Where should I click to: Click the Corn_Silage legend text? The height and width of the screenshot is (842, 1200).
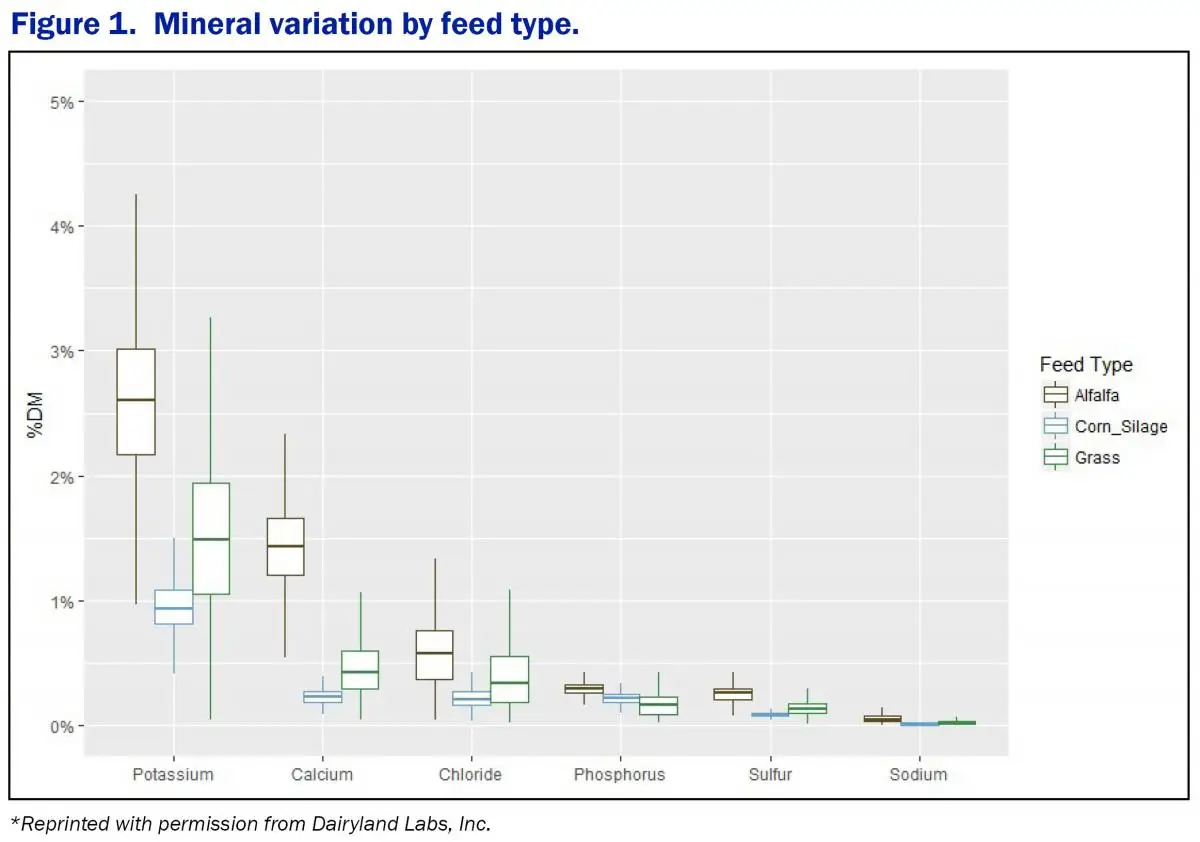pos(1121,427)
